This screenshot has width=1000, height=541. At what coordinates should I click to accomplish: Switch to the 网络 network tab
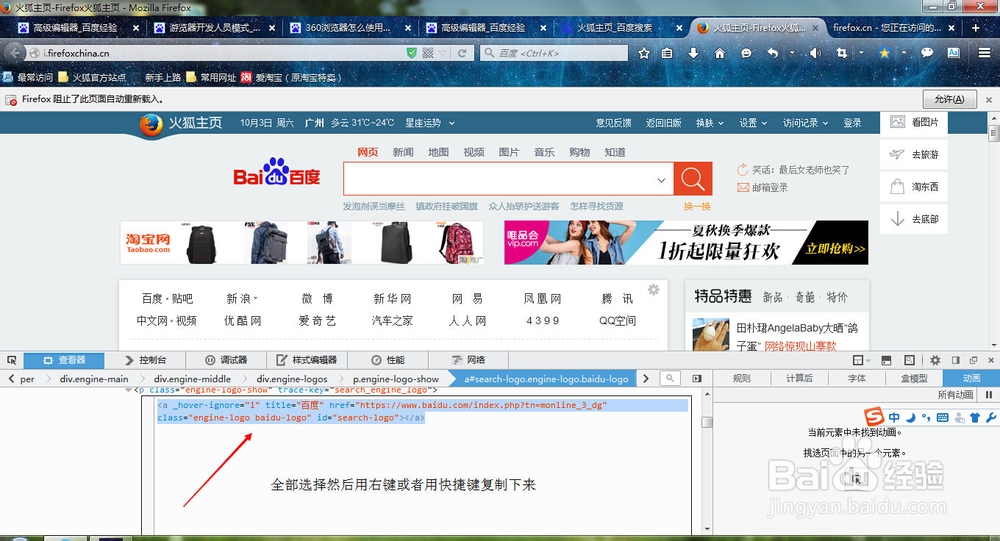pyautogui.click(x=469, y=360)
